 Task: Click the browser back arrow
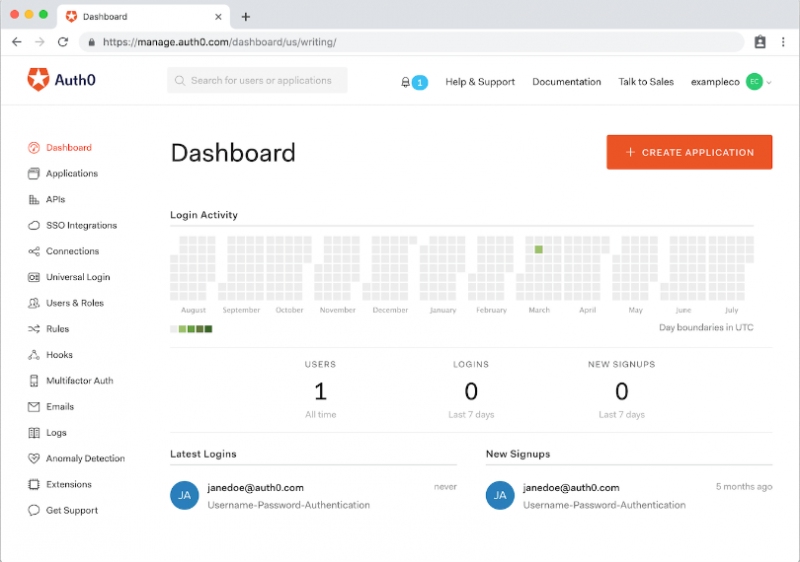pos(17,42)
